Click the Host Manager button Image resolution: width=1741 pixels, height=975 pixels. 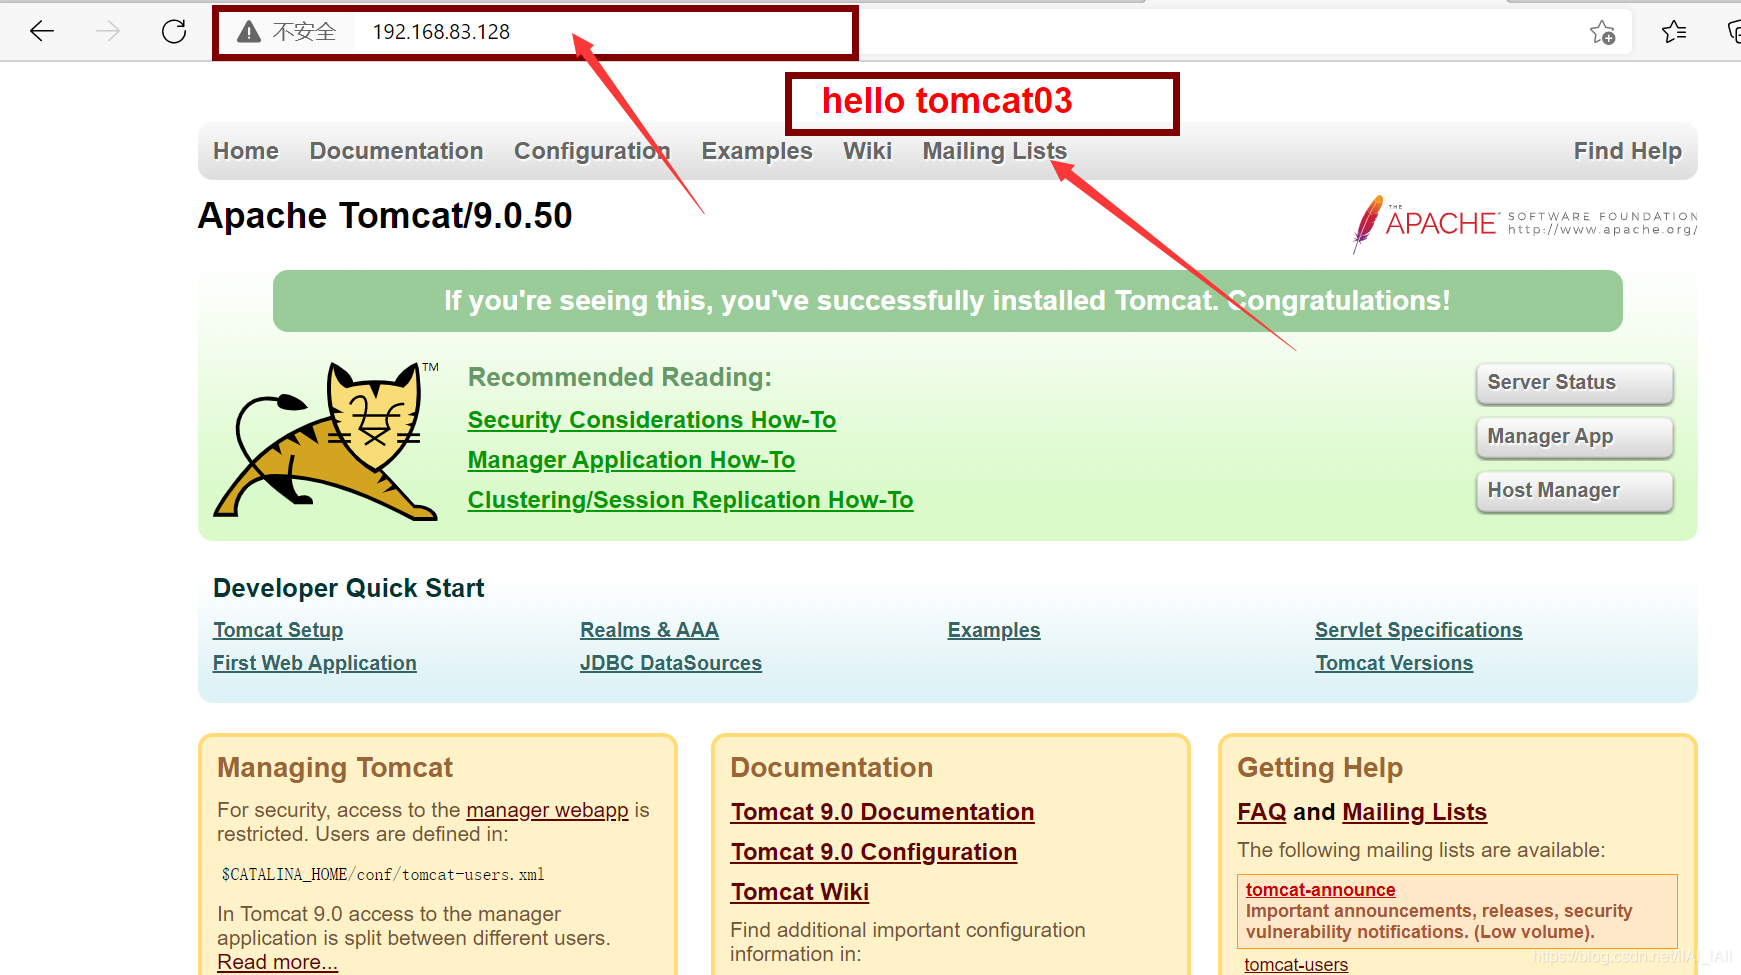pyautogui.click(x=1574, y=491)
